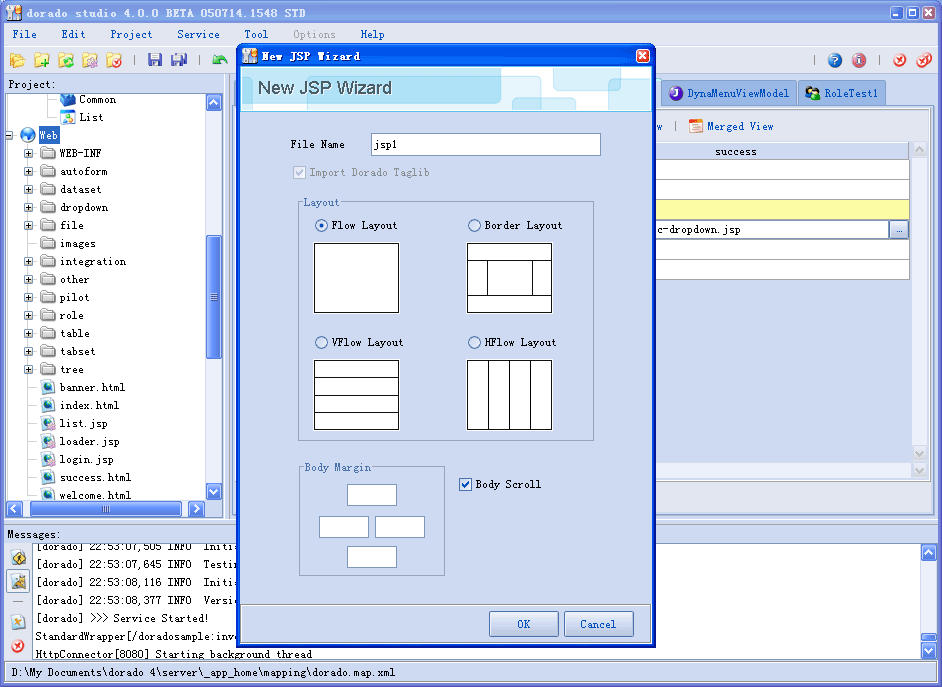Select the Border Layout radio button
The height and width of the screenshot is (687, 942).
(x=474, y=225)
